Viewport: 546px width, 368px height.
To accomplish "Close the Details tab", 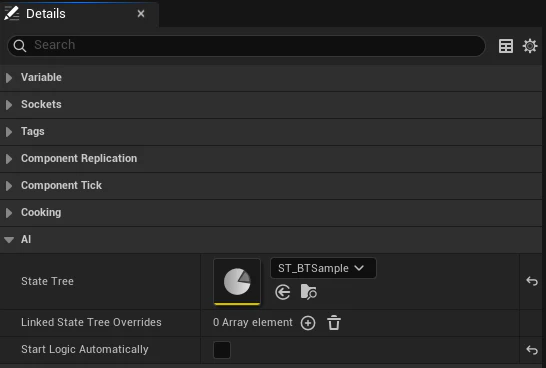I will click(141, 14).
